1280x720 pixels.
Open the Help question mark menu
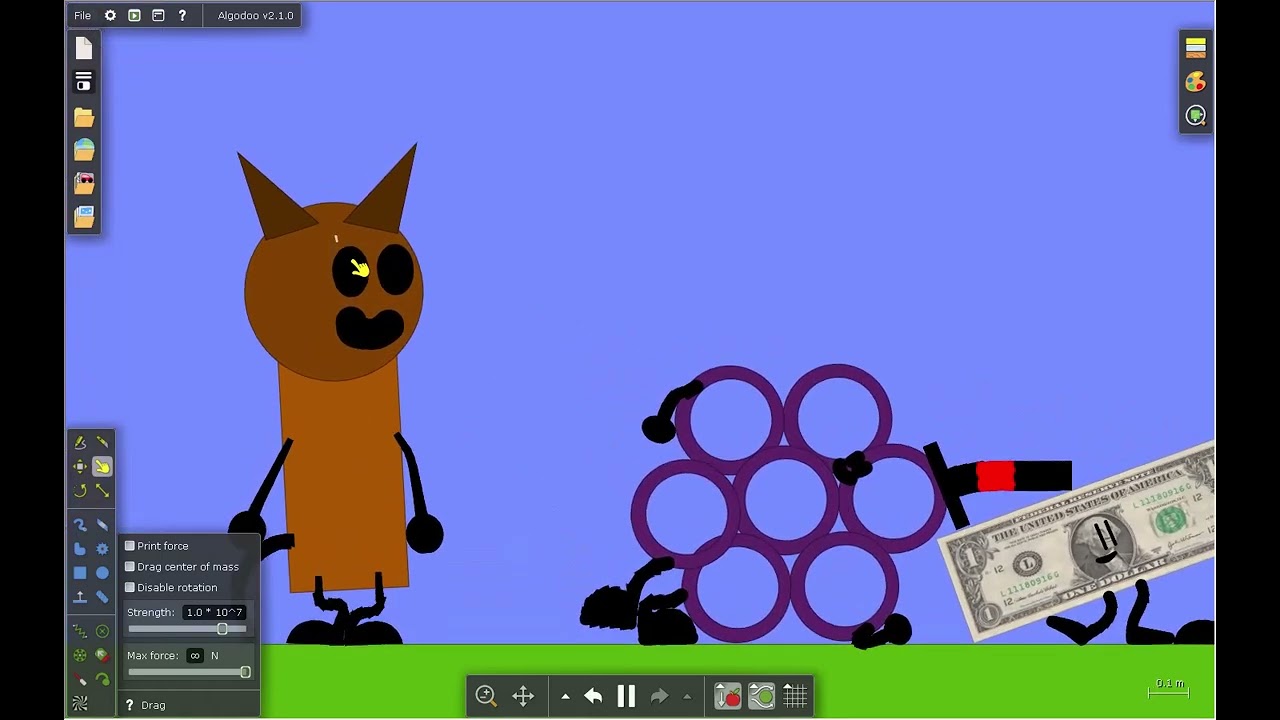[182, 16]
